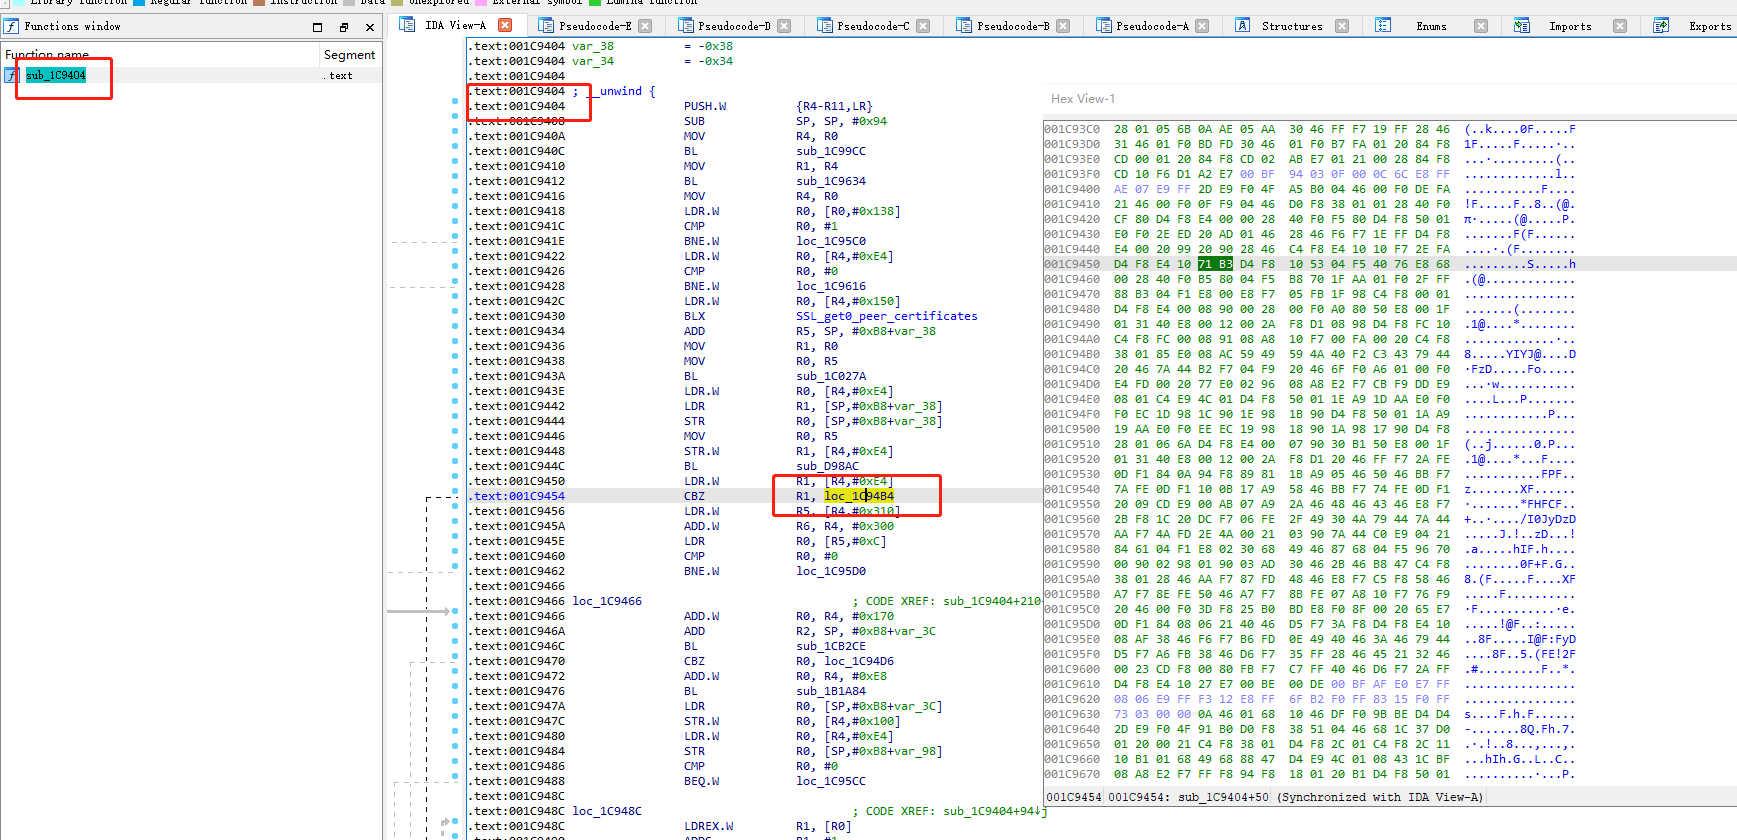Close the Enums tab
This screenshot has height=840, width=1737.
pyautogui.click(x=1481, y=26)
